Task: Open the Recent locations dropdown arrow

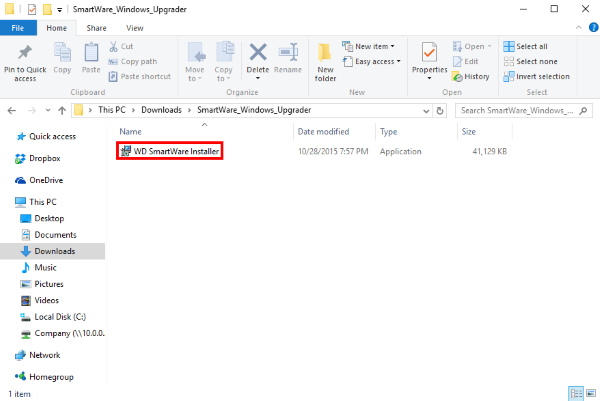Action: (x=48, y=111)
